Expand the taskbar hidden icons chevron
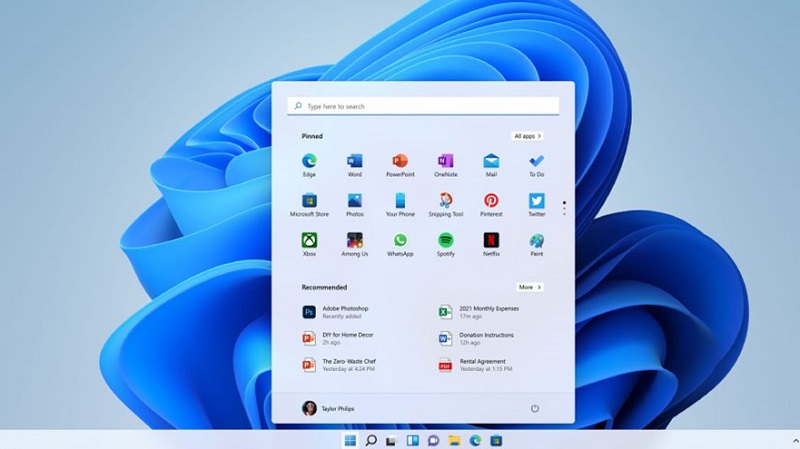800x449 pixels. tap(795, 440)
